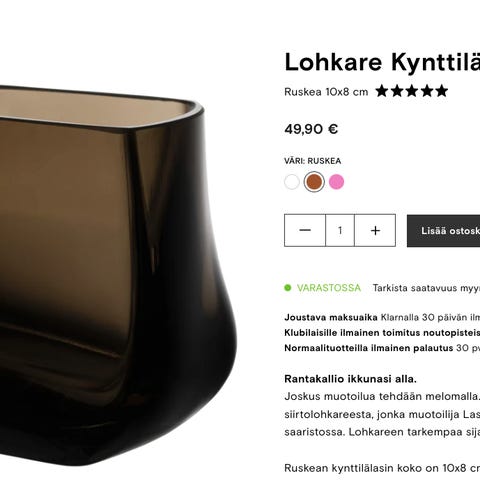
Task: Click the Joustava maksuaika Klarna info
Action: pos(382,317)
